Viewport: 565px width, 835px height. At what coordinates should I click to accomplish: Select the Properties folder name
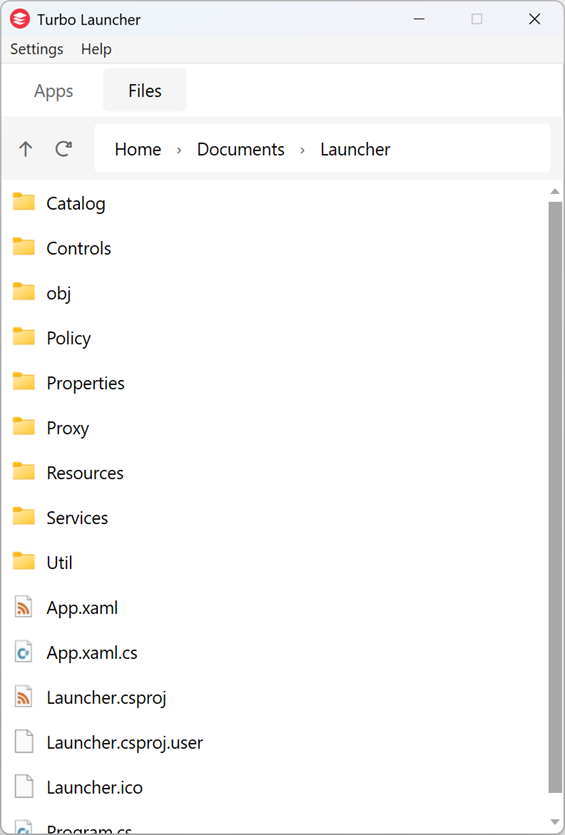click(85, 383)
